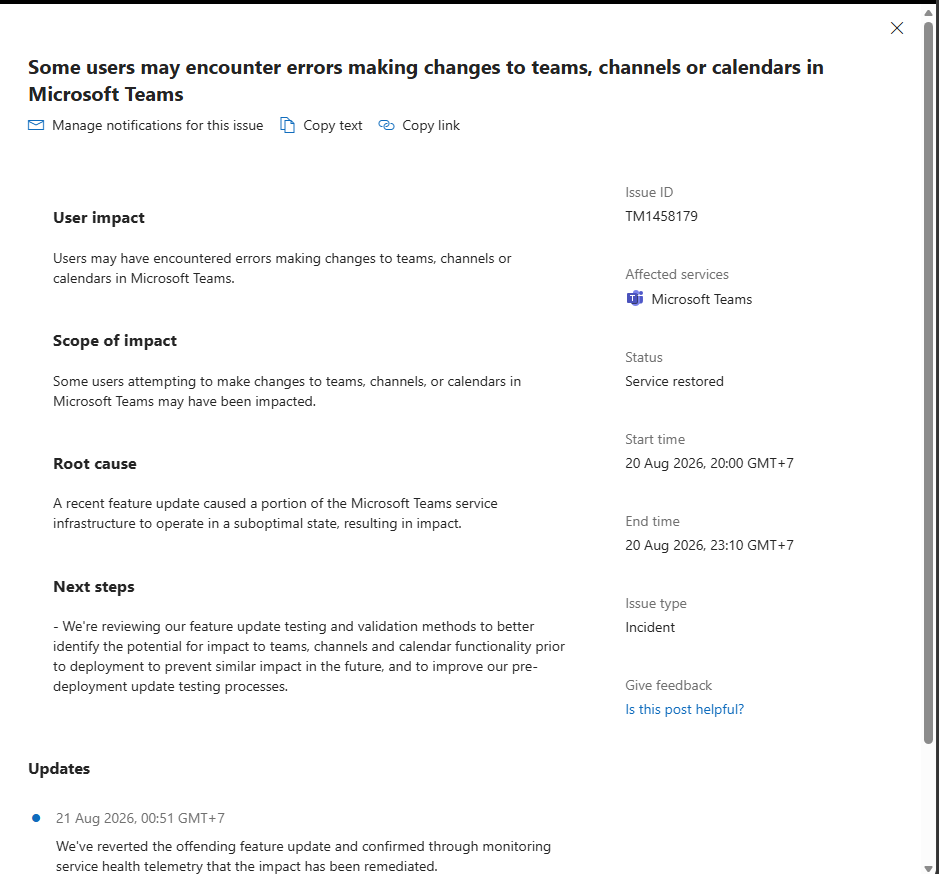Click the Updates section heading
The width and height of the screenshot is (939, 874).
click(59, 769)
